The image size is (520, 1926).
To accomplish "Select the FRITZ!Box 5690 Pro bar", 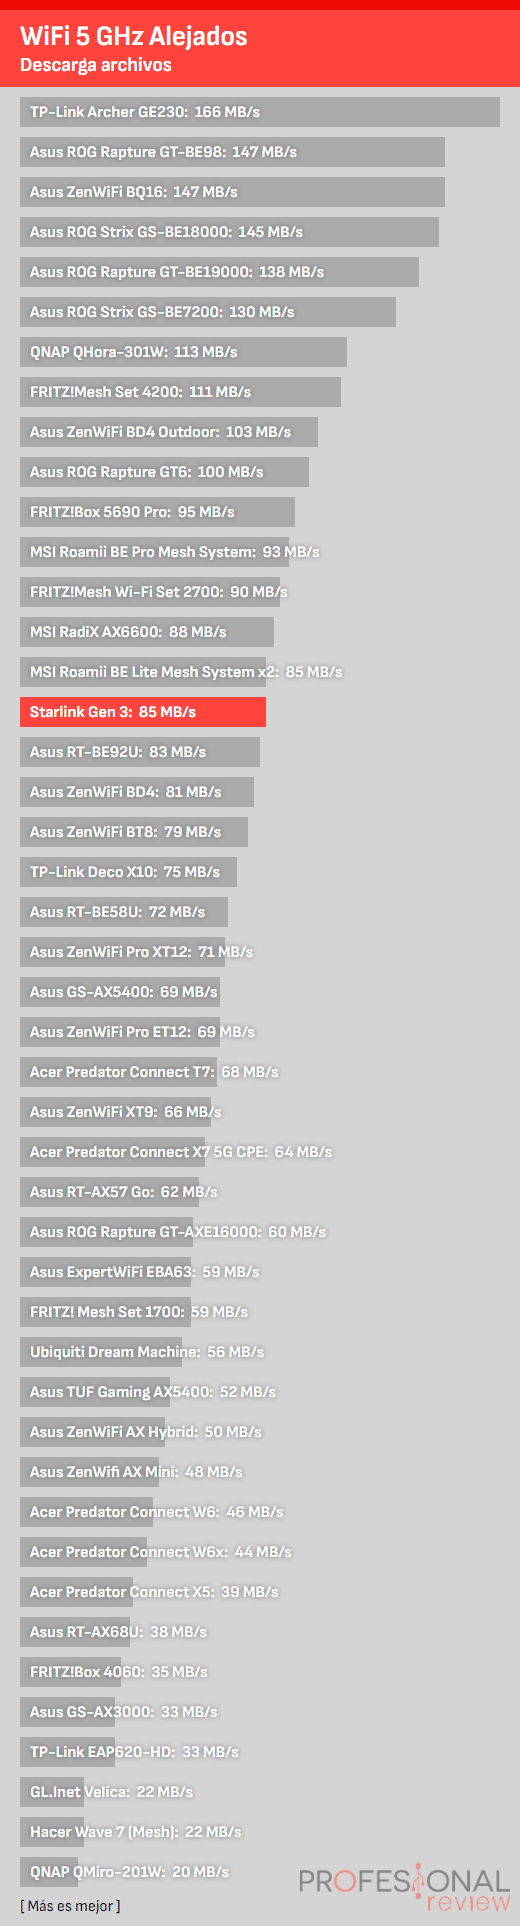I will 157,512.
